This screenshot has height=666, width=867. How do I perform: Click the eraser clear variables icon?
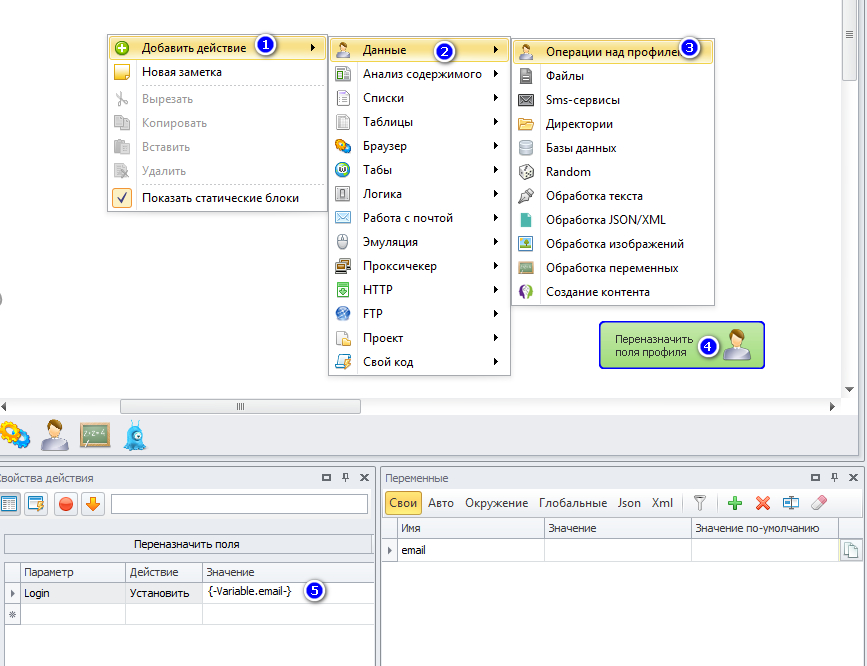819,503
